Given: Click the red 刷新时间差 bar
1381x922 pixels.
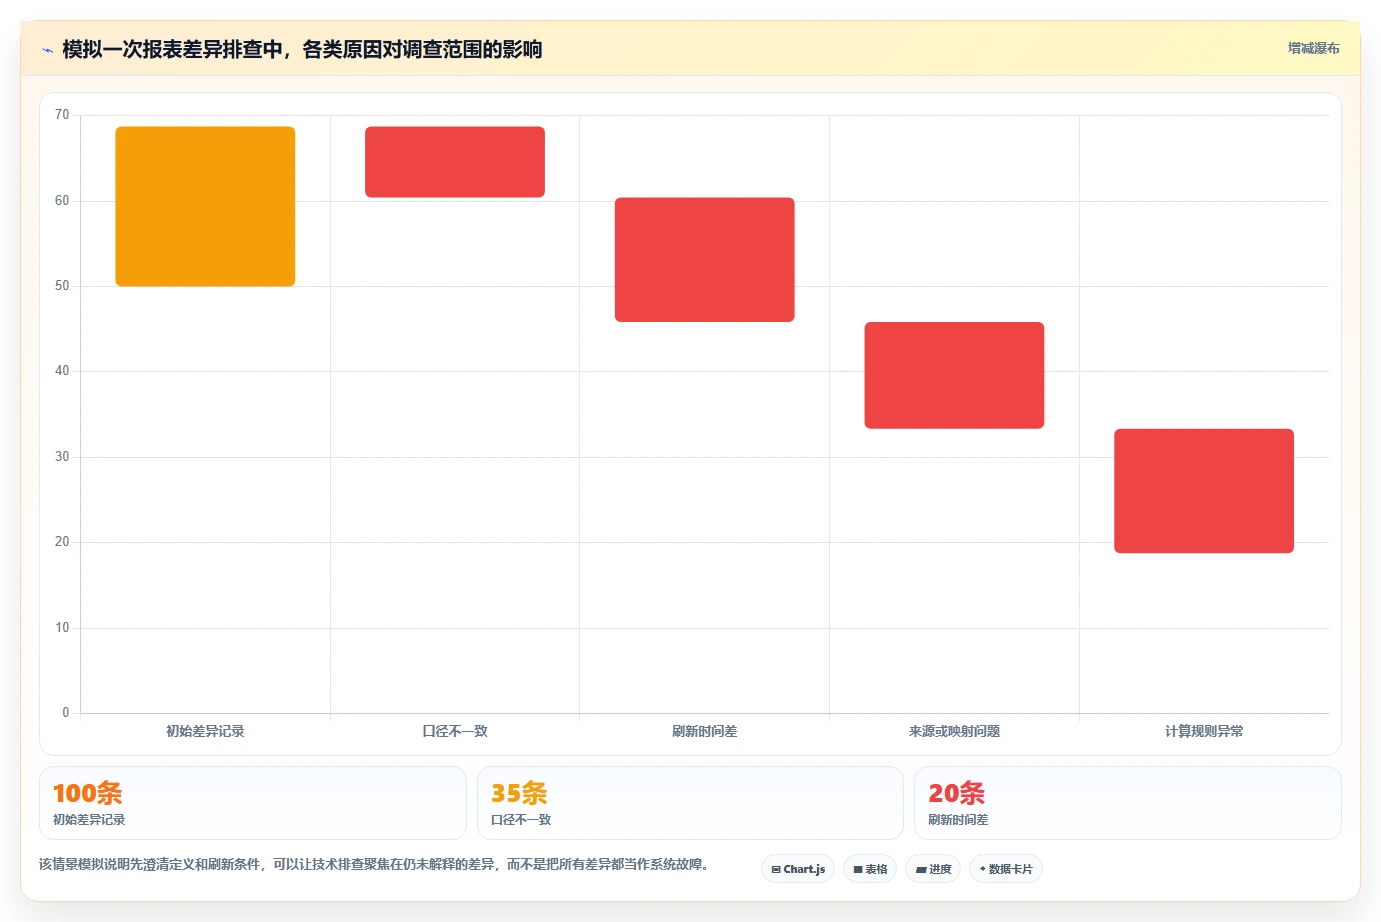Looking at the screenshot, I should (705, 260).
